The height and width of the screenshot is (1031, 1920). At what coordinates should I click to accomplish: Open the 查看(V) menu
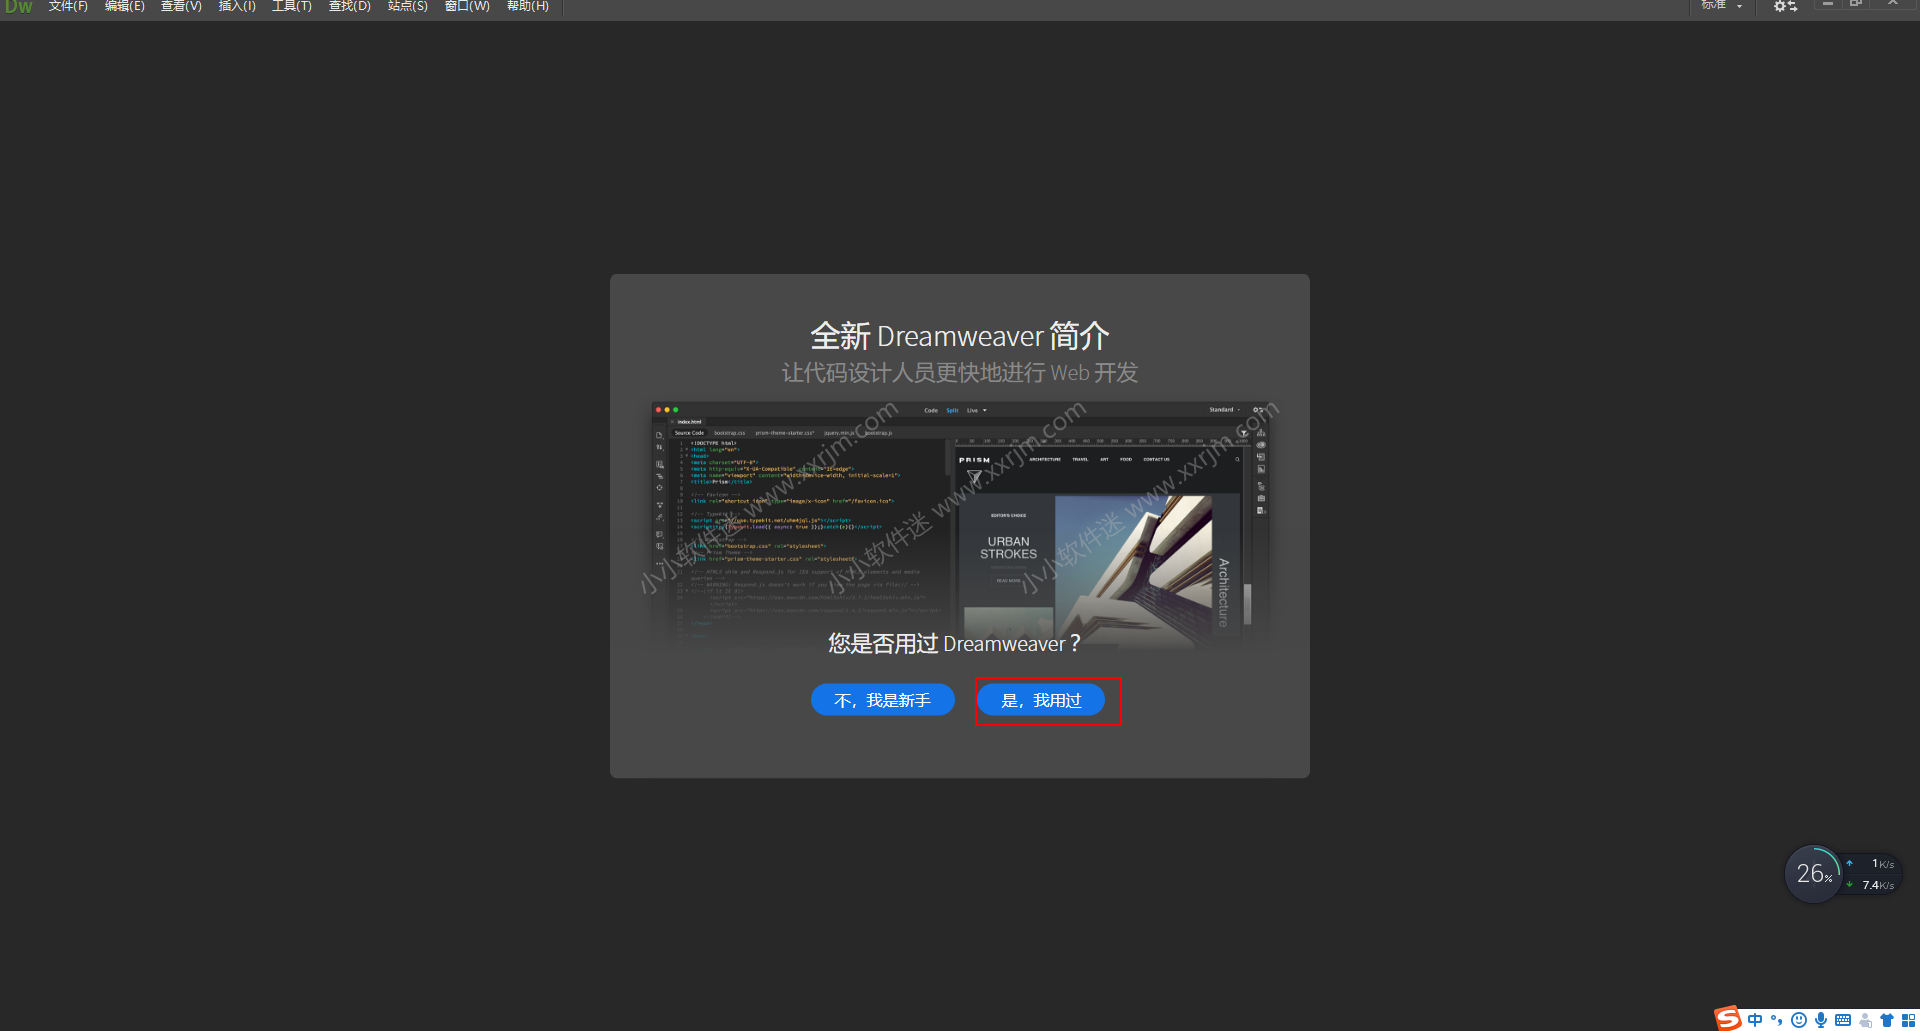pos(181,6)
